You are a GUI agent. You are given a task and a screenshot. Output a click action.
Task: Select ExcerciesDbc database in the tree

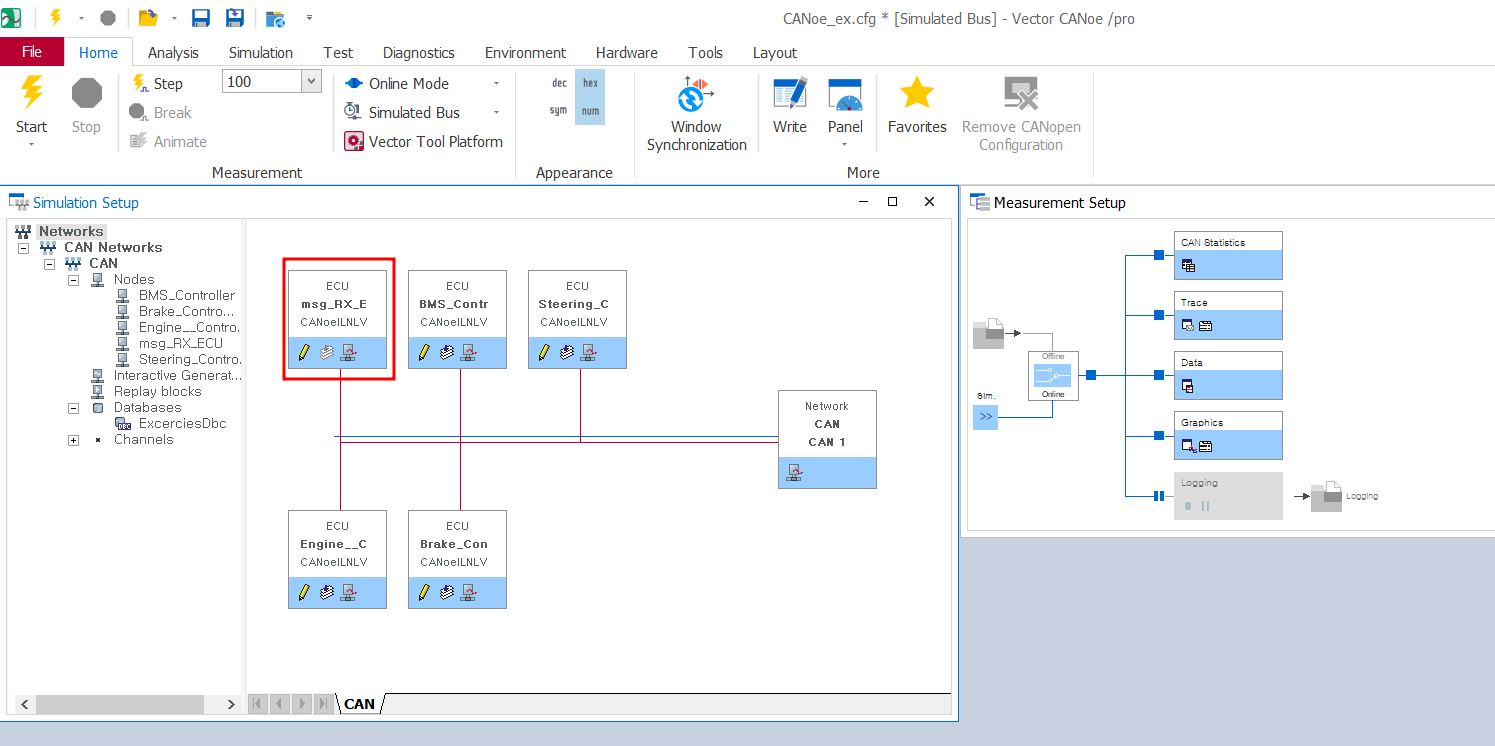183,423
